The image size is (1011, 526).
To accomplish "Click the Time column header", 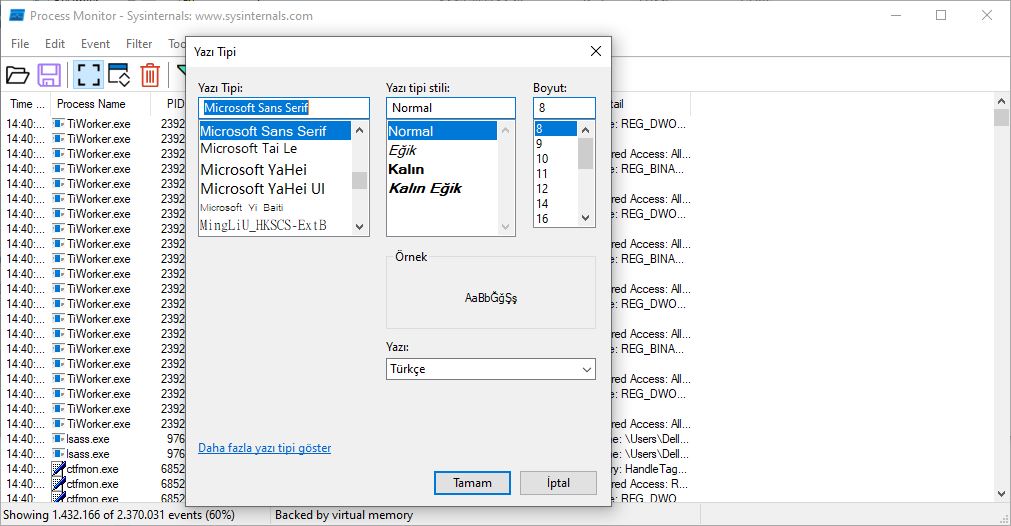I will 27,104.
